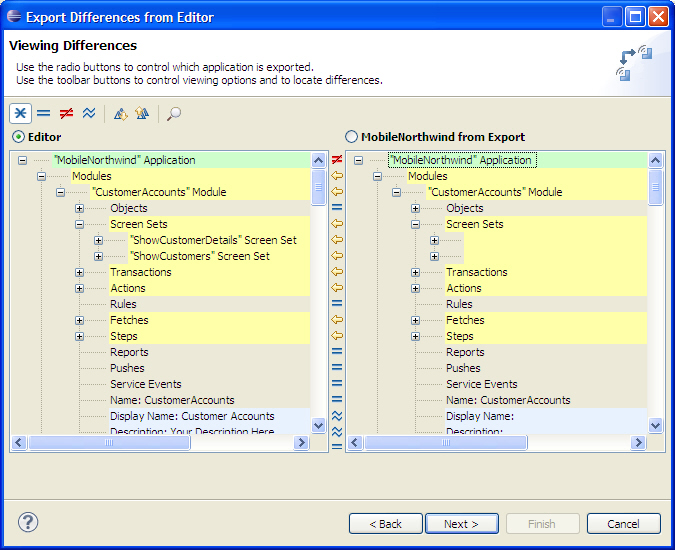Proceed with the Next button

461,524
